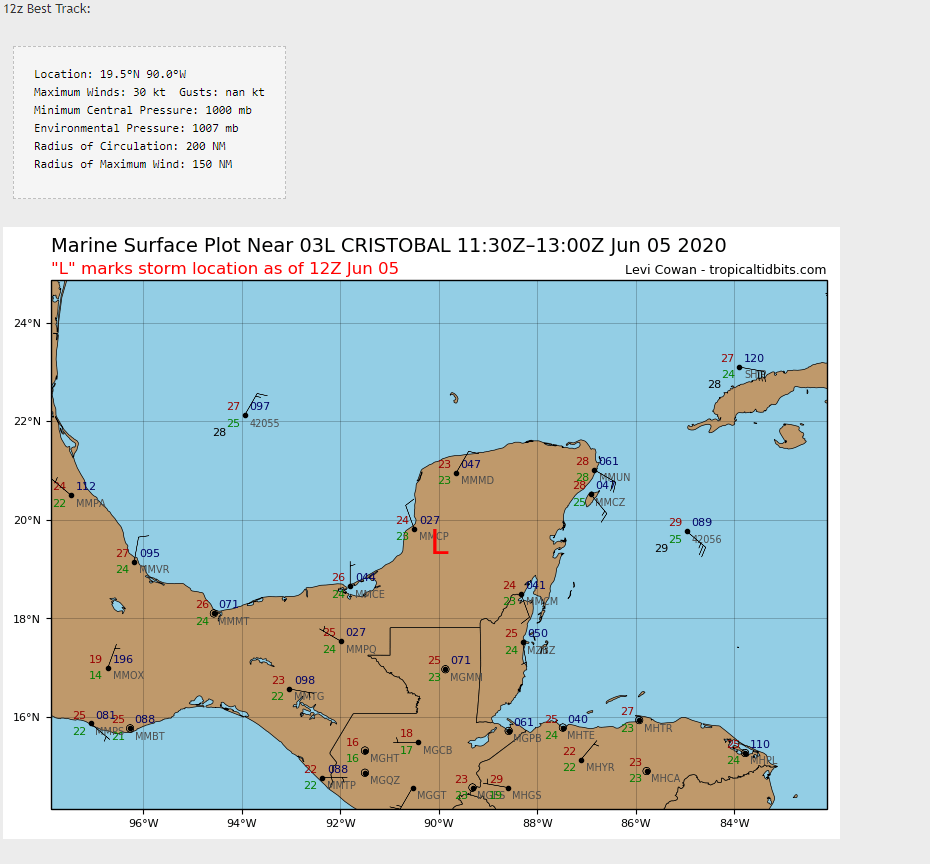This screenshot has width=930, height=864.
Task: Click the 24°N latitude axis label
Action: [26, 323]
